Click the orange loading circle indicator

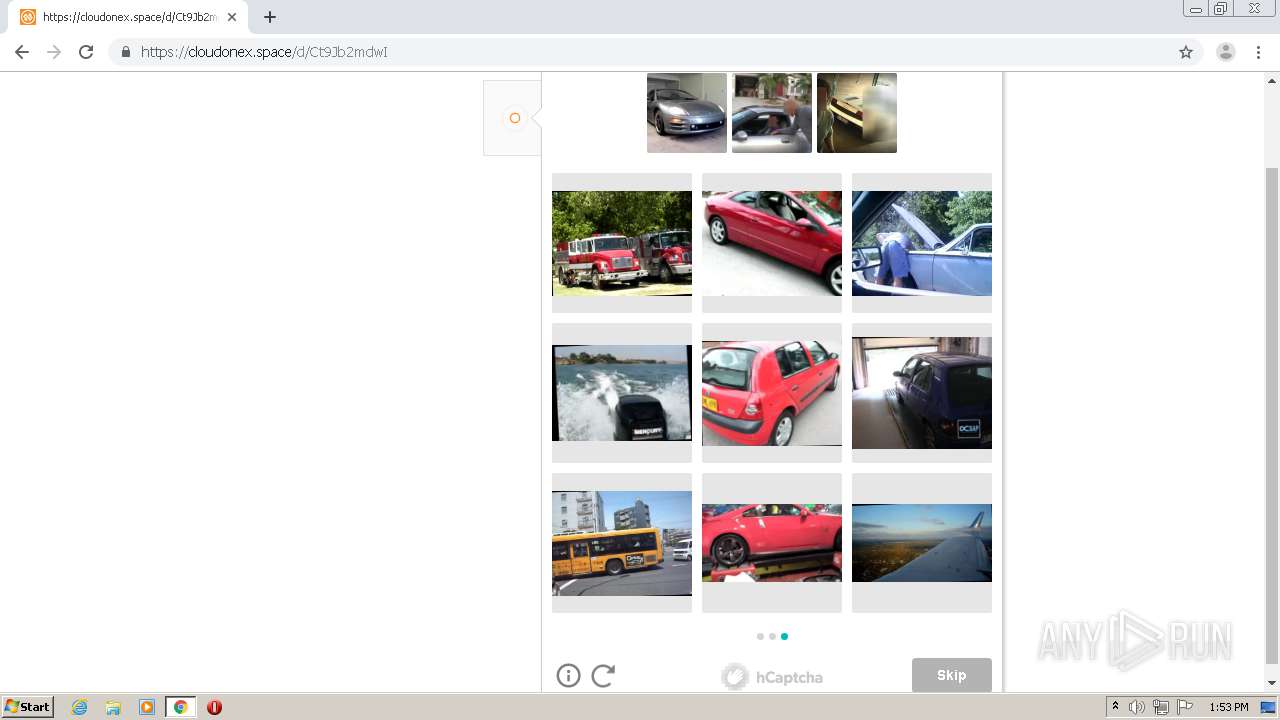point(515,118)
